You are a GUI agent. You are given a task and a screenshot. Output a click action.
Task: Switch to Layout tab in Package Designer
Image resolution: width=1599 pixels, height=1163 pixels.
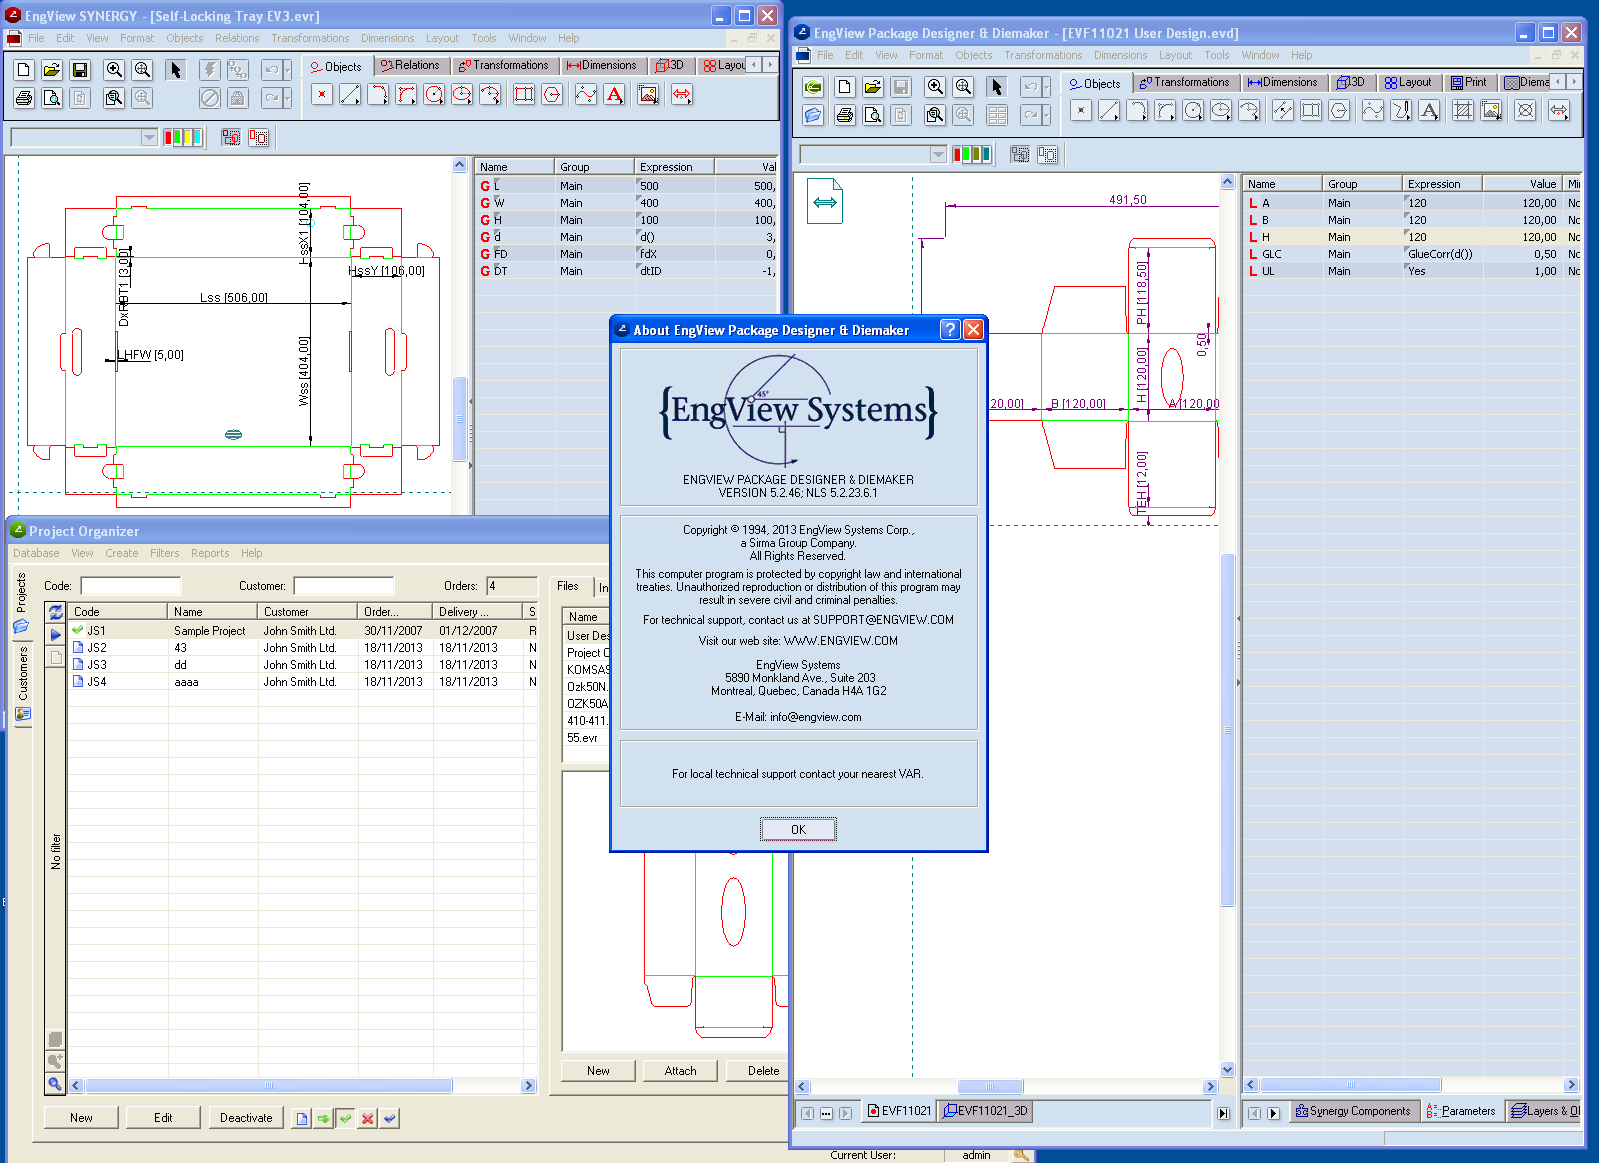(1408, 82)
